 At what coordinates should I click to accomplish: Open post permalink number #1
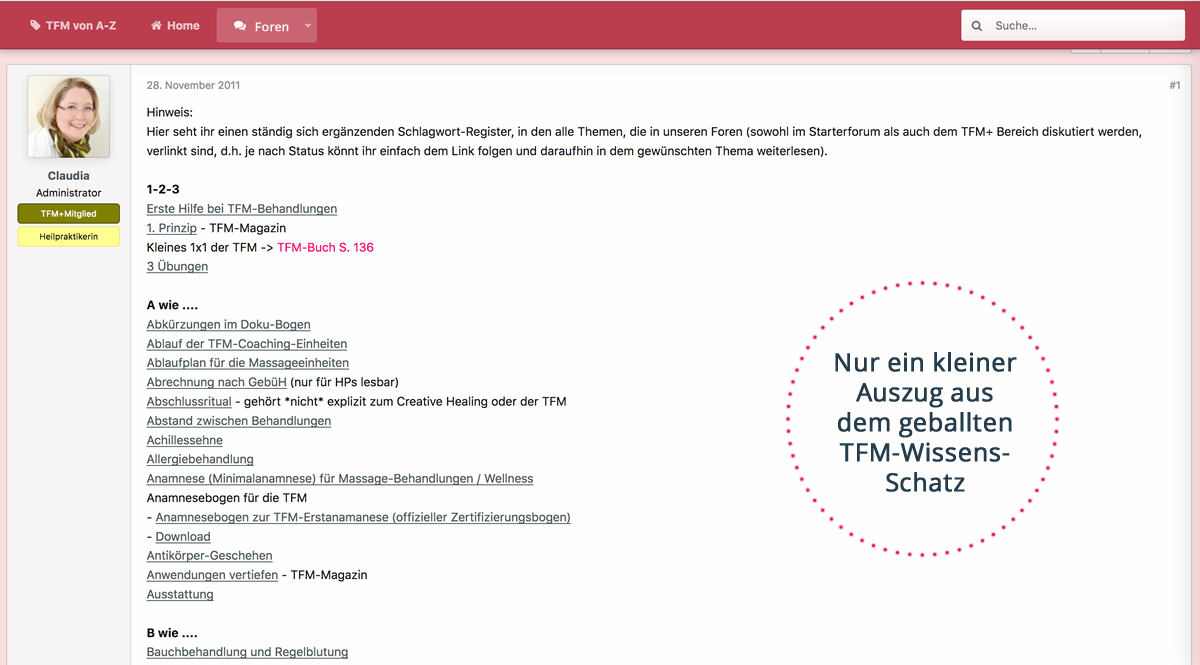click(x=1174, y=86)
